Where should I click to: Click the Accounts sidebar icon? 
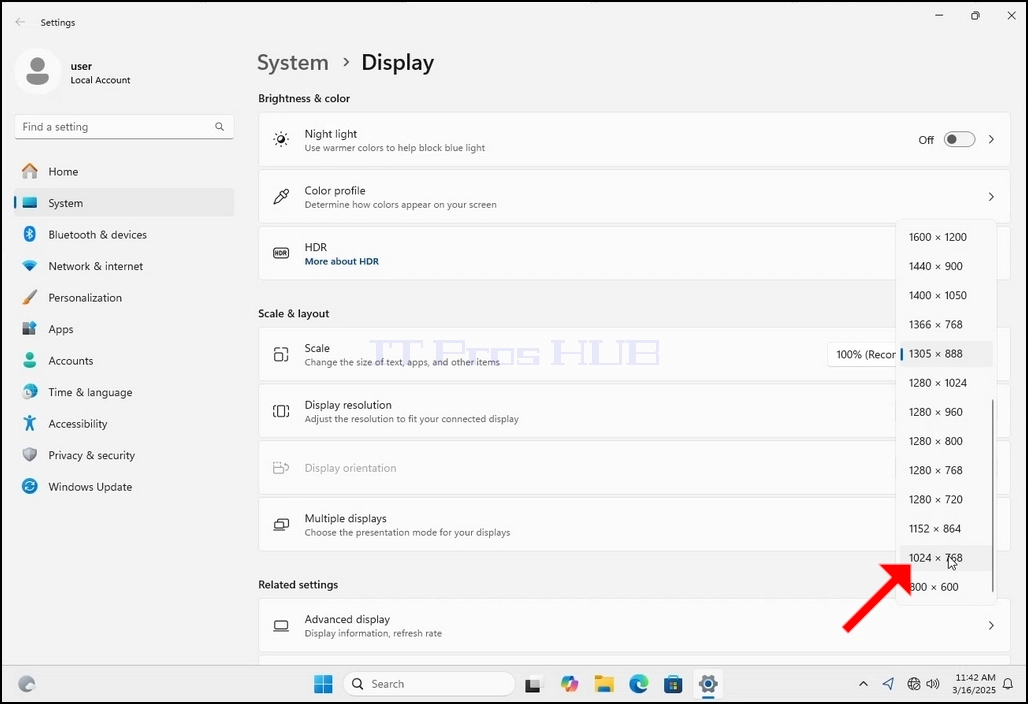click(x=30, y=360)
